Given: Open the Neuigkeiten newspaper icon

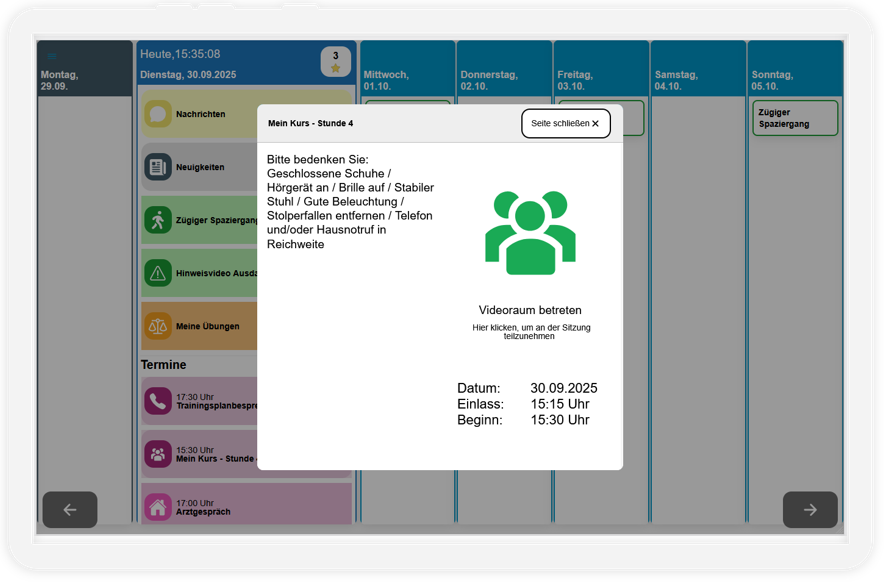Looking at the screenshot, I should pyautogui.click(x=158, y=167).
